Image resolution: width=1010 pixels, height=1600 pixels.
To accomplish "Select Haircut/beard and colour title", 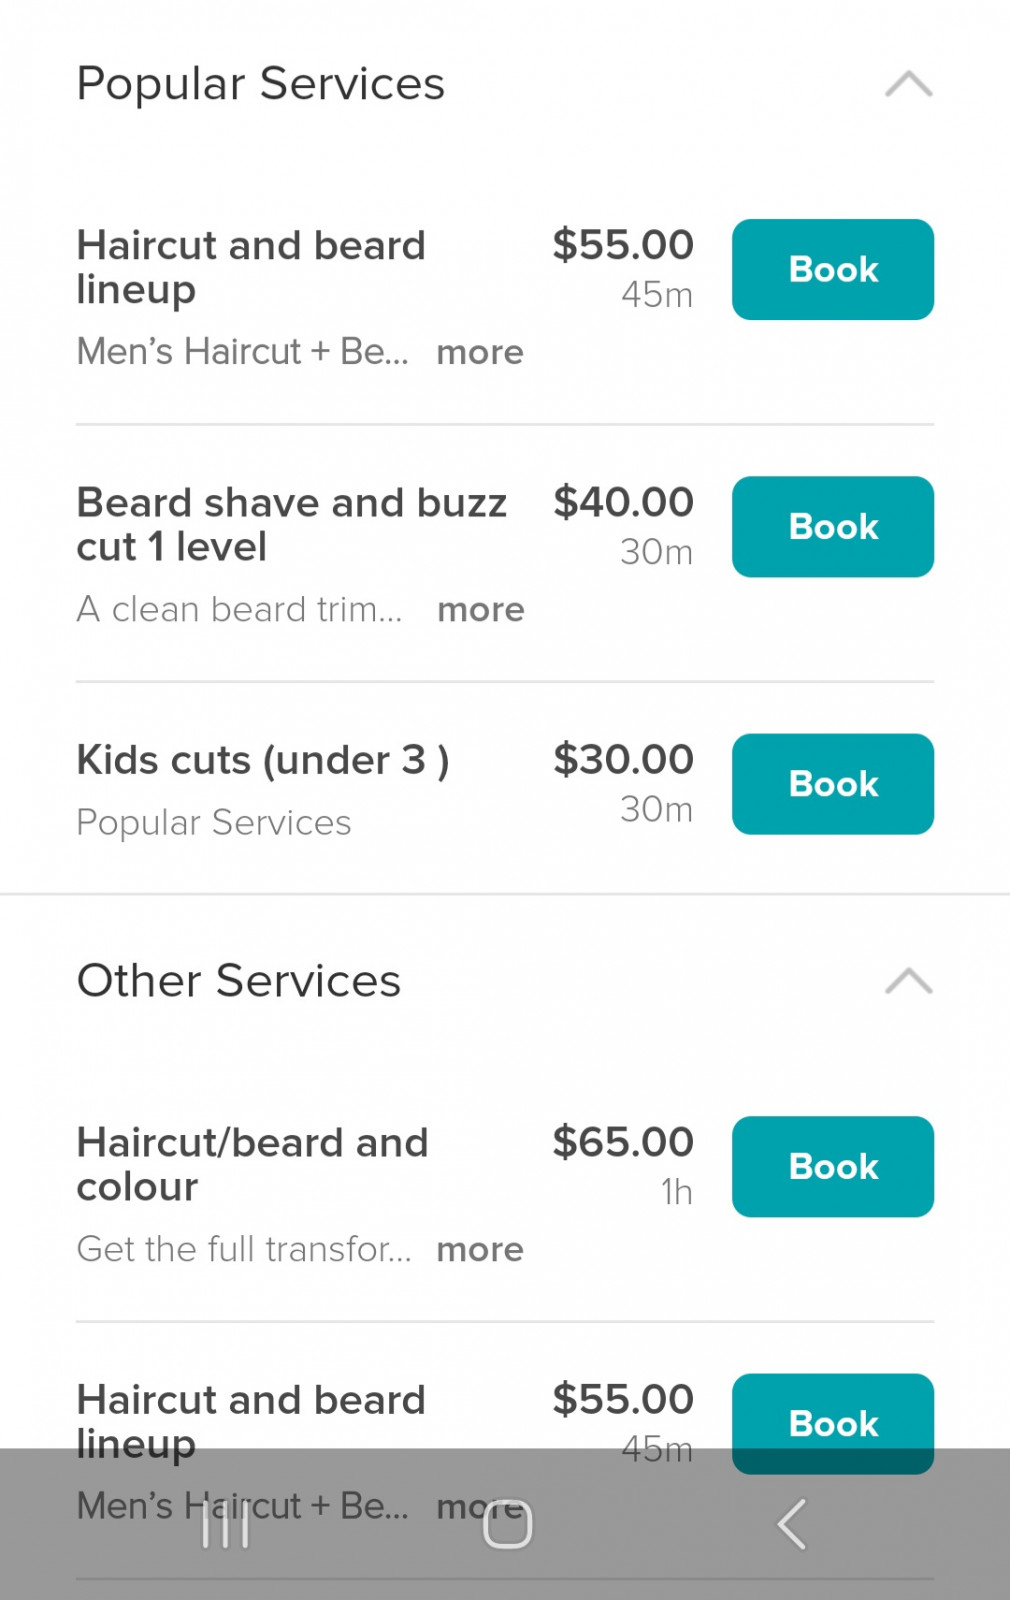I will point(252,1164).
